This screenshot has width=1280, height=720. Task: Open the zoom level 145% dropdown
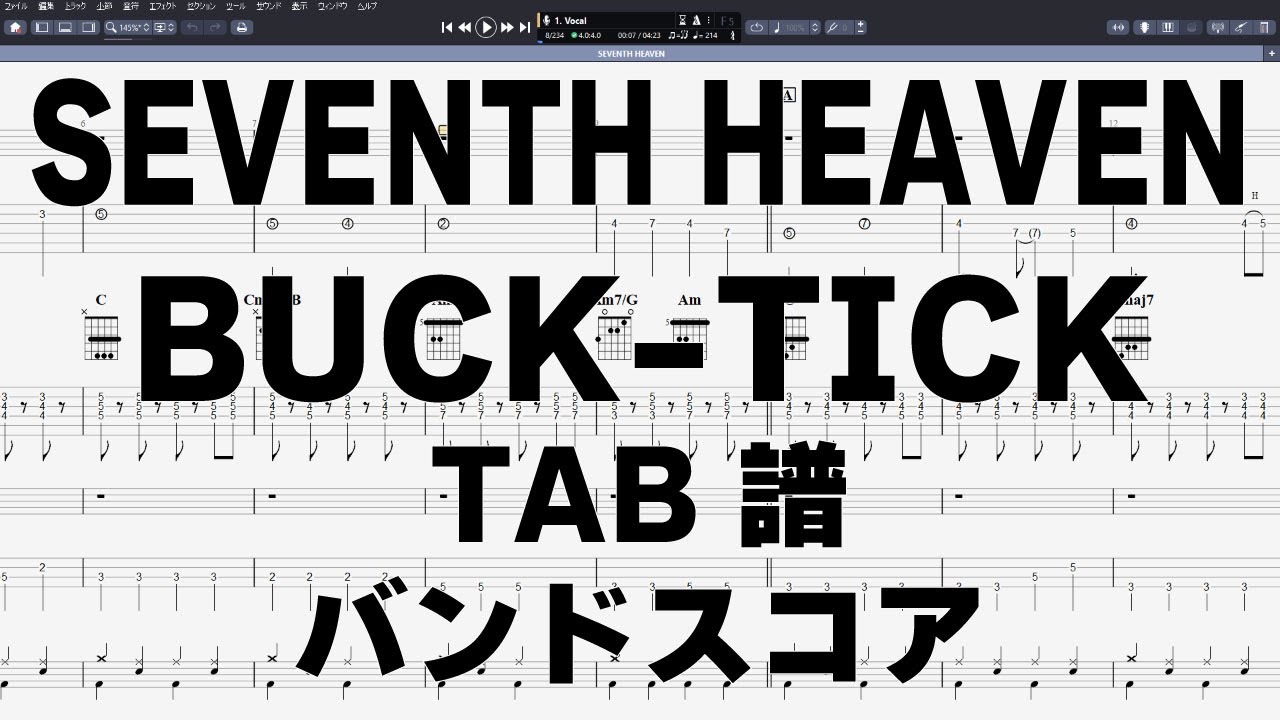pos(130,27)
